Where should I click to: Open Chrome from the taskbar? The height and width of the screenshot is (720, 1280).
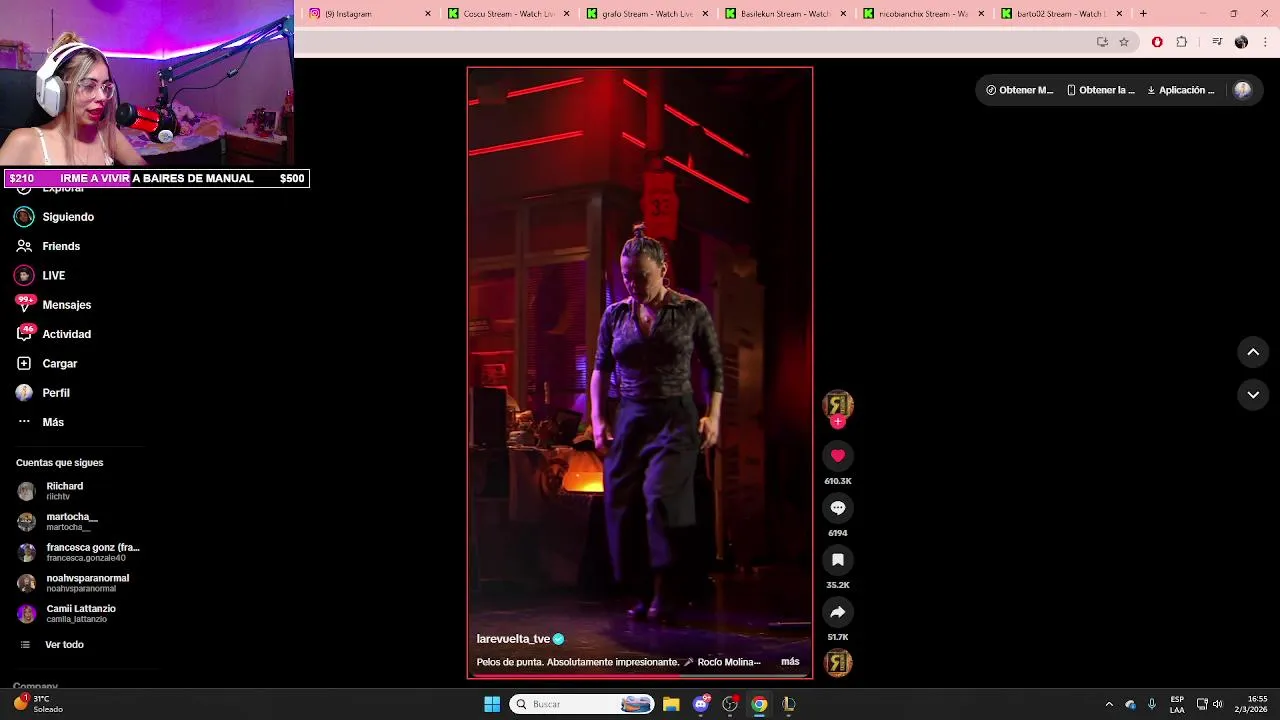pyautogui.click(x=759, y=704)
